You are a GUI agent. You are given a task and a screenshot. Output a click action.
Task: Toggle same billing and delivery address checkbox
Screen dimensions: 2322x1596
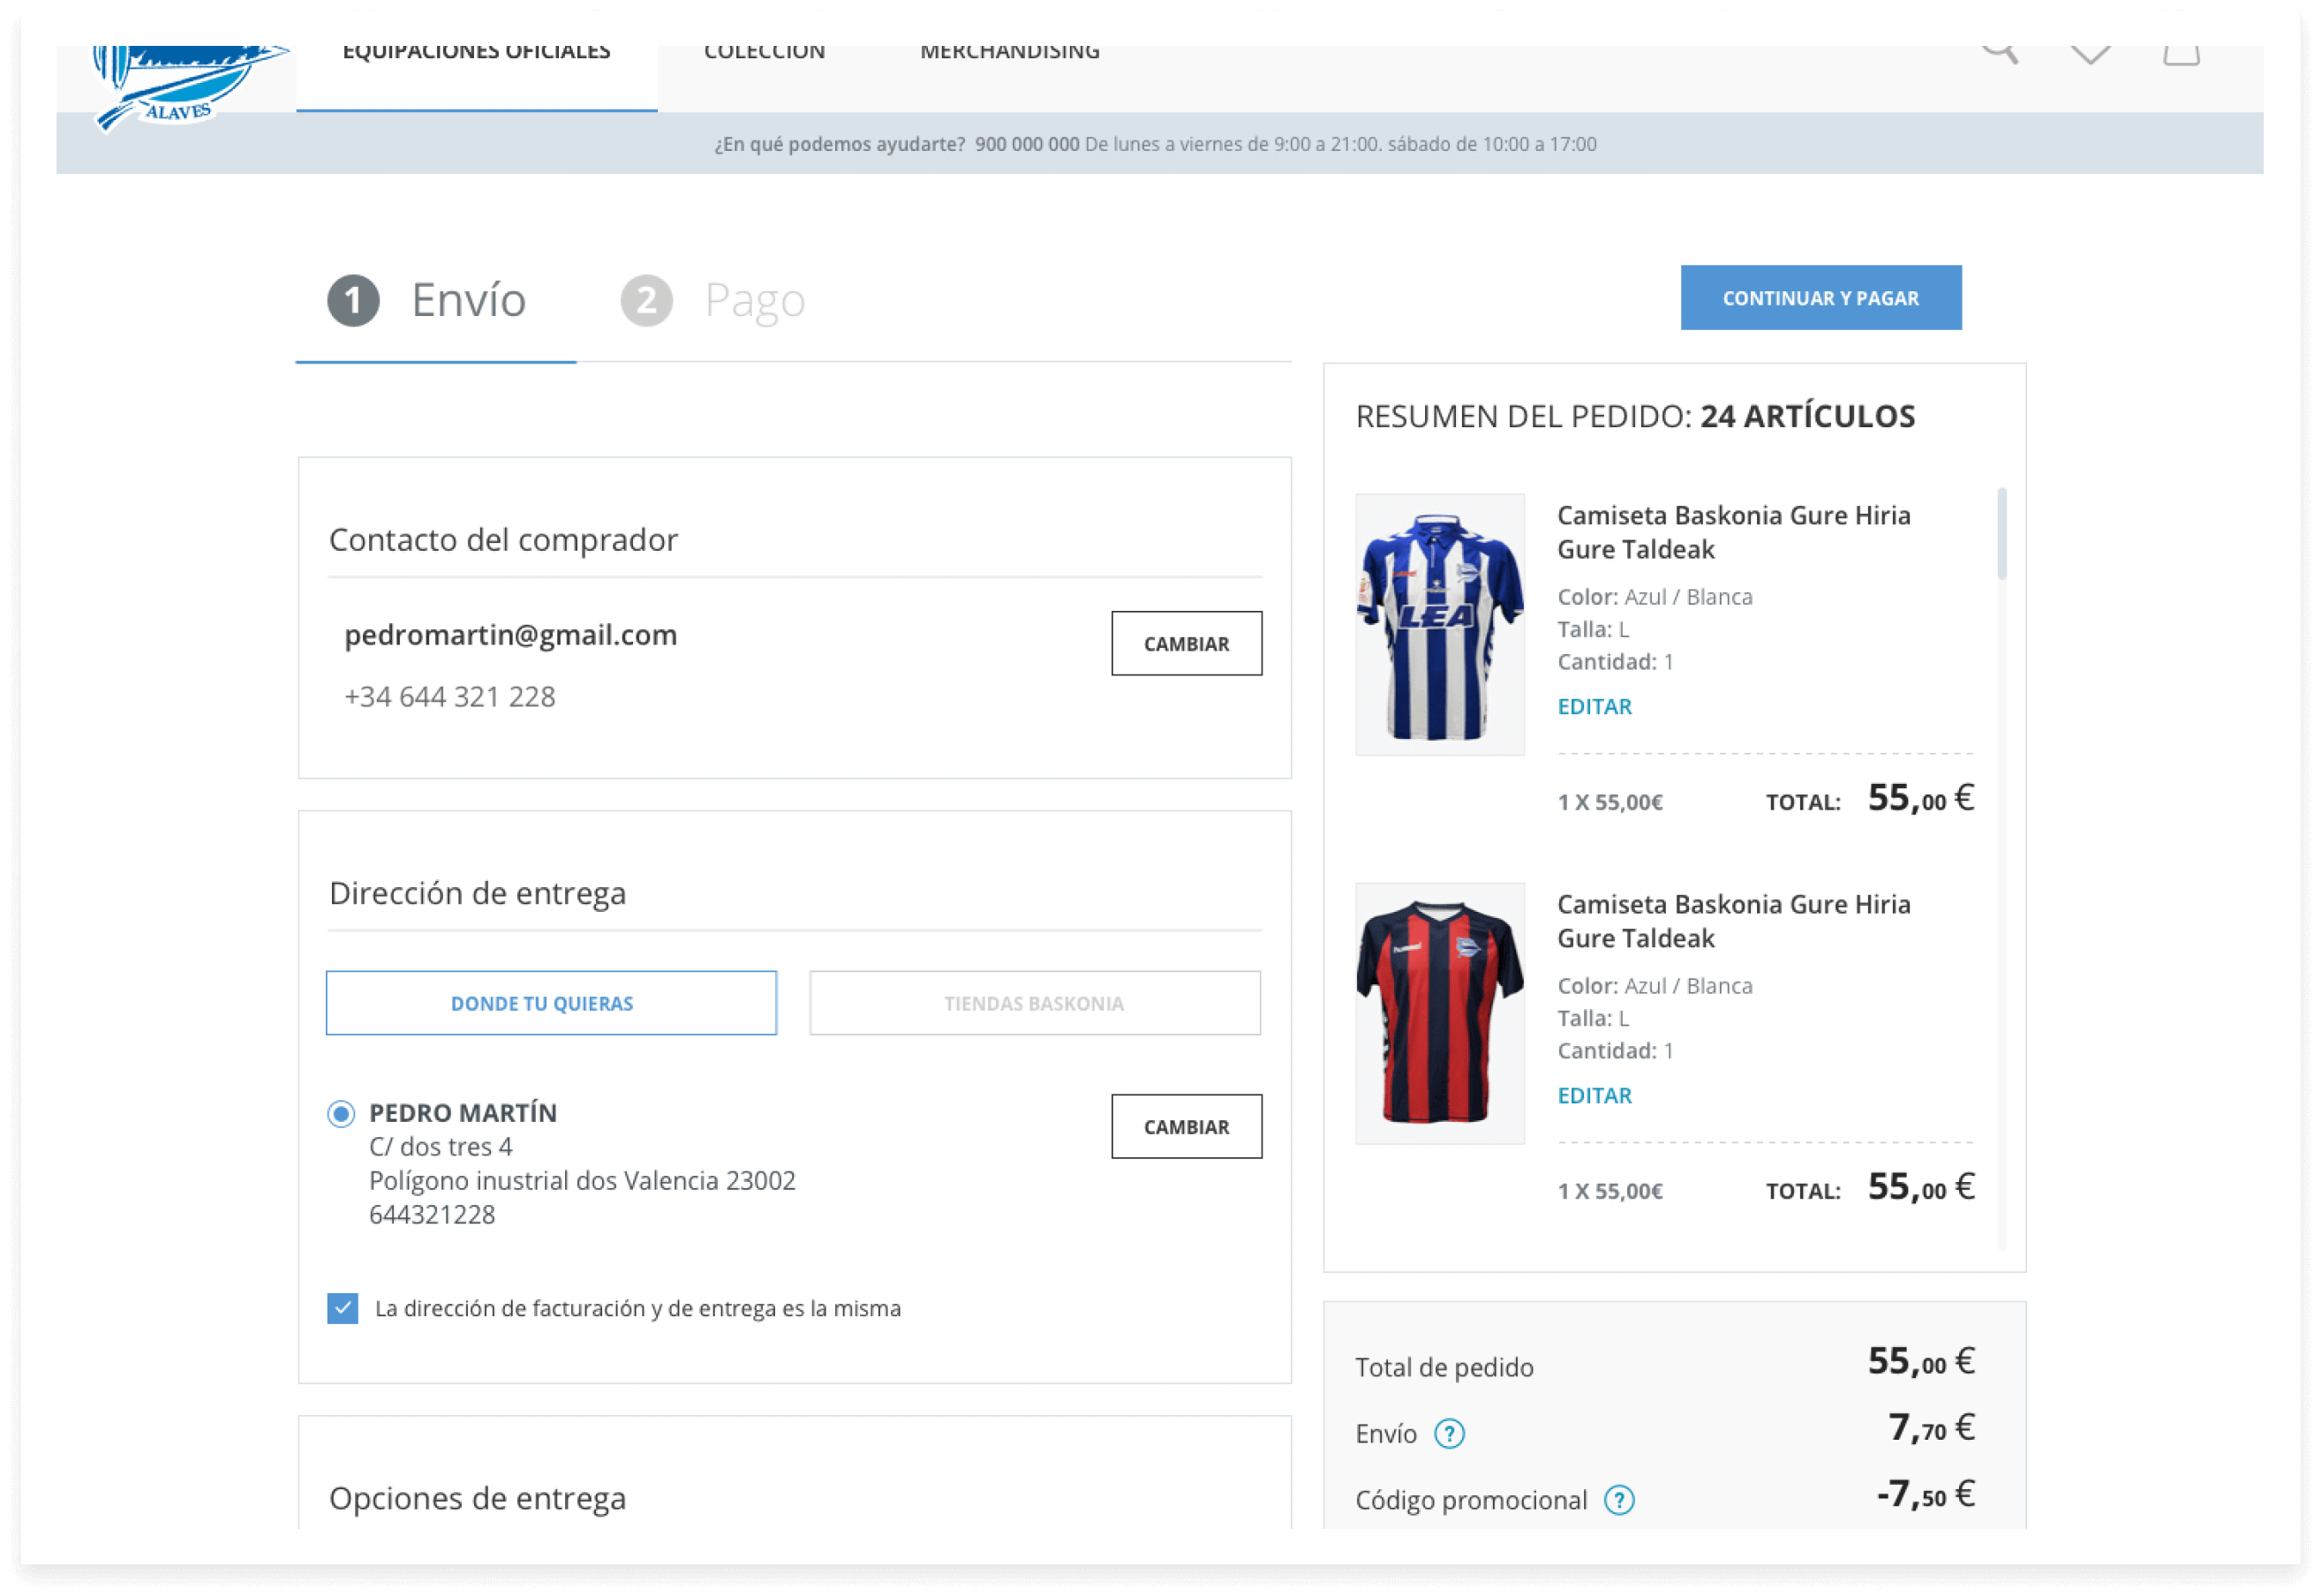pos(342,1307)
